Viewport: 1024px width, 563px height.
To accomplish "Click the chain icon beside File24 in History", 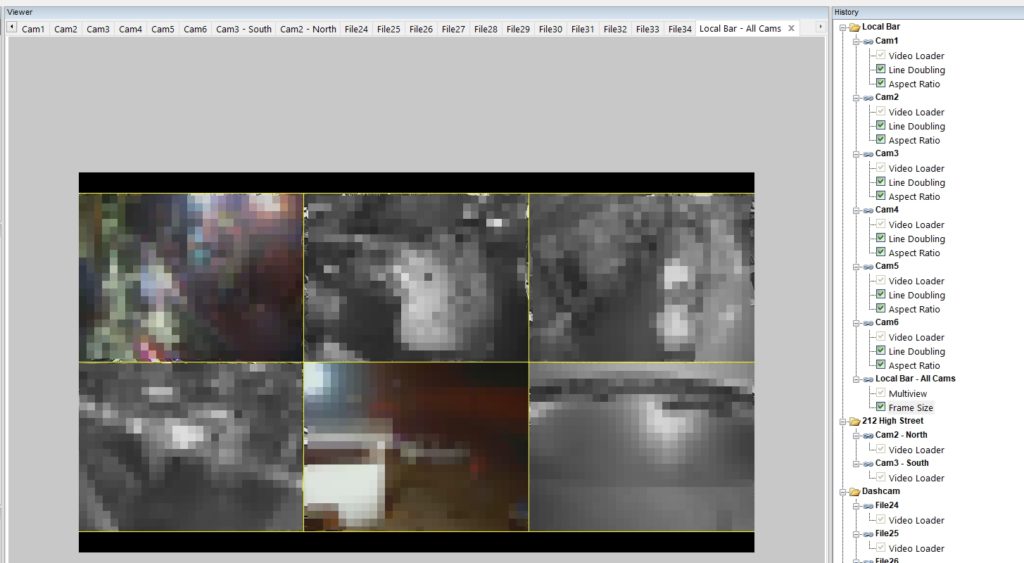I will point(868,506).
